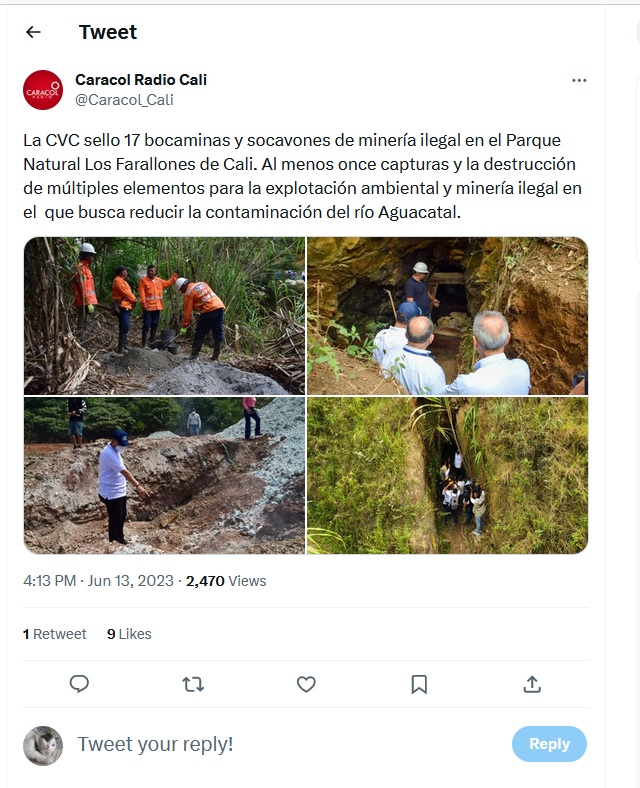Open photo of men at mine entrance
640x788 pixels.
coord(448,316)
